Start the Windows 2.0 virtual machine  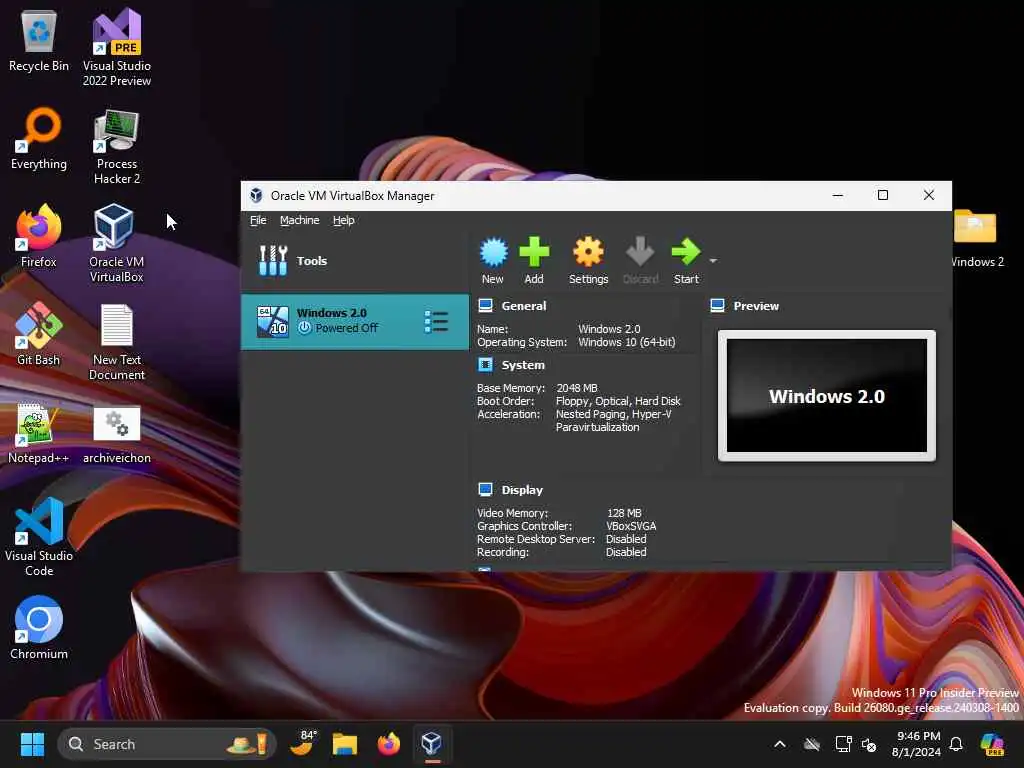pyautogui.click(x=686, y=260)
